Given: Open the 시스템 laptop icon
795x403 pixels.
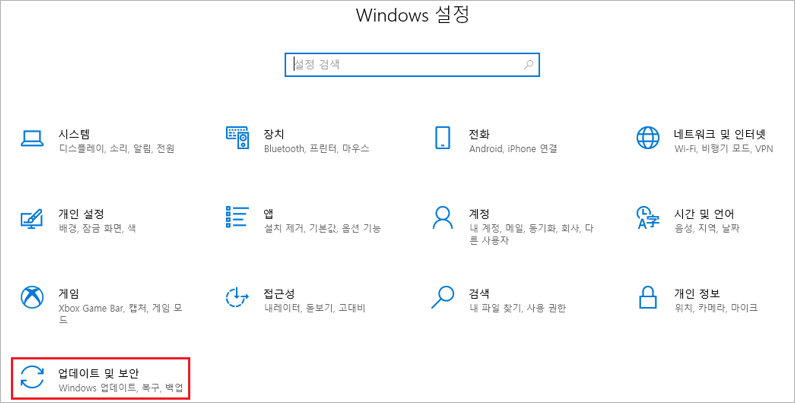Looking at the screenshot, I should click(x=32, y=138).
